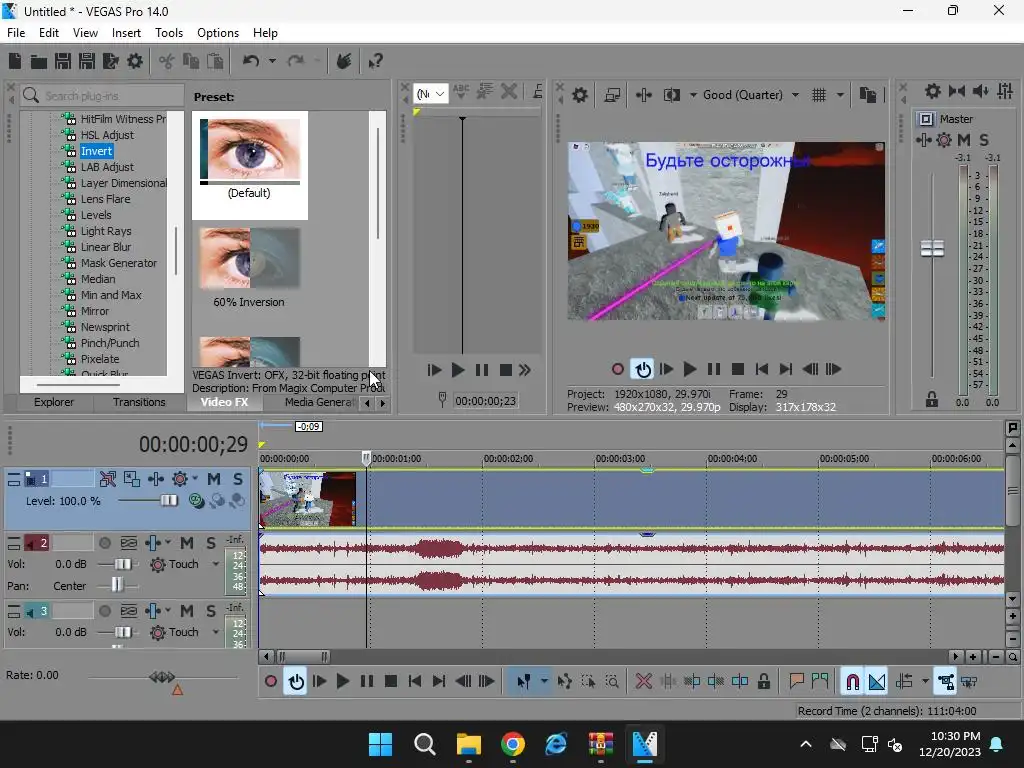This screenshot has width=1024, height=768.
Task: Click the Undo arrow icon
Action: click(251, 61)
